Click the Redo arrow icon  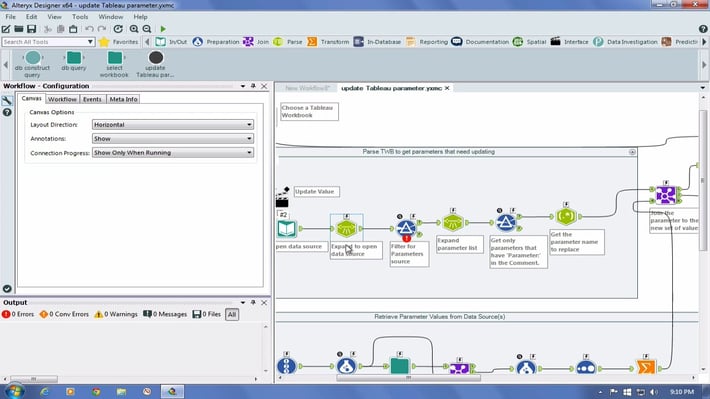click(x=102, y=29)
